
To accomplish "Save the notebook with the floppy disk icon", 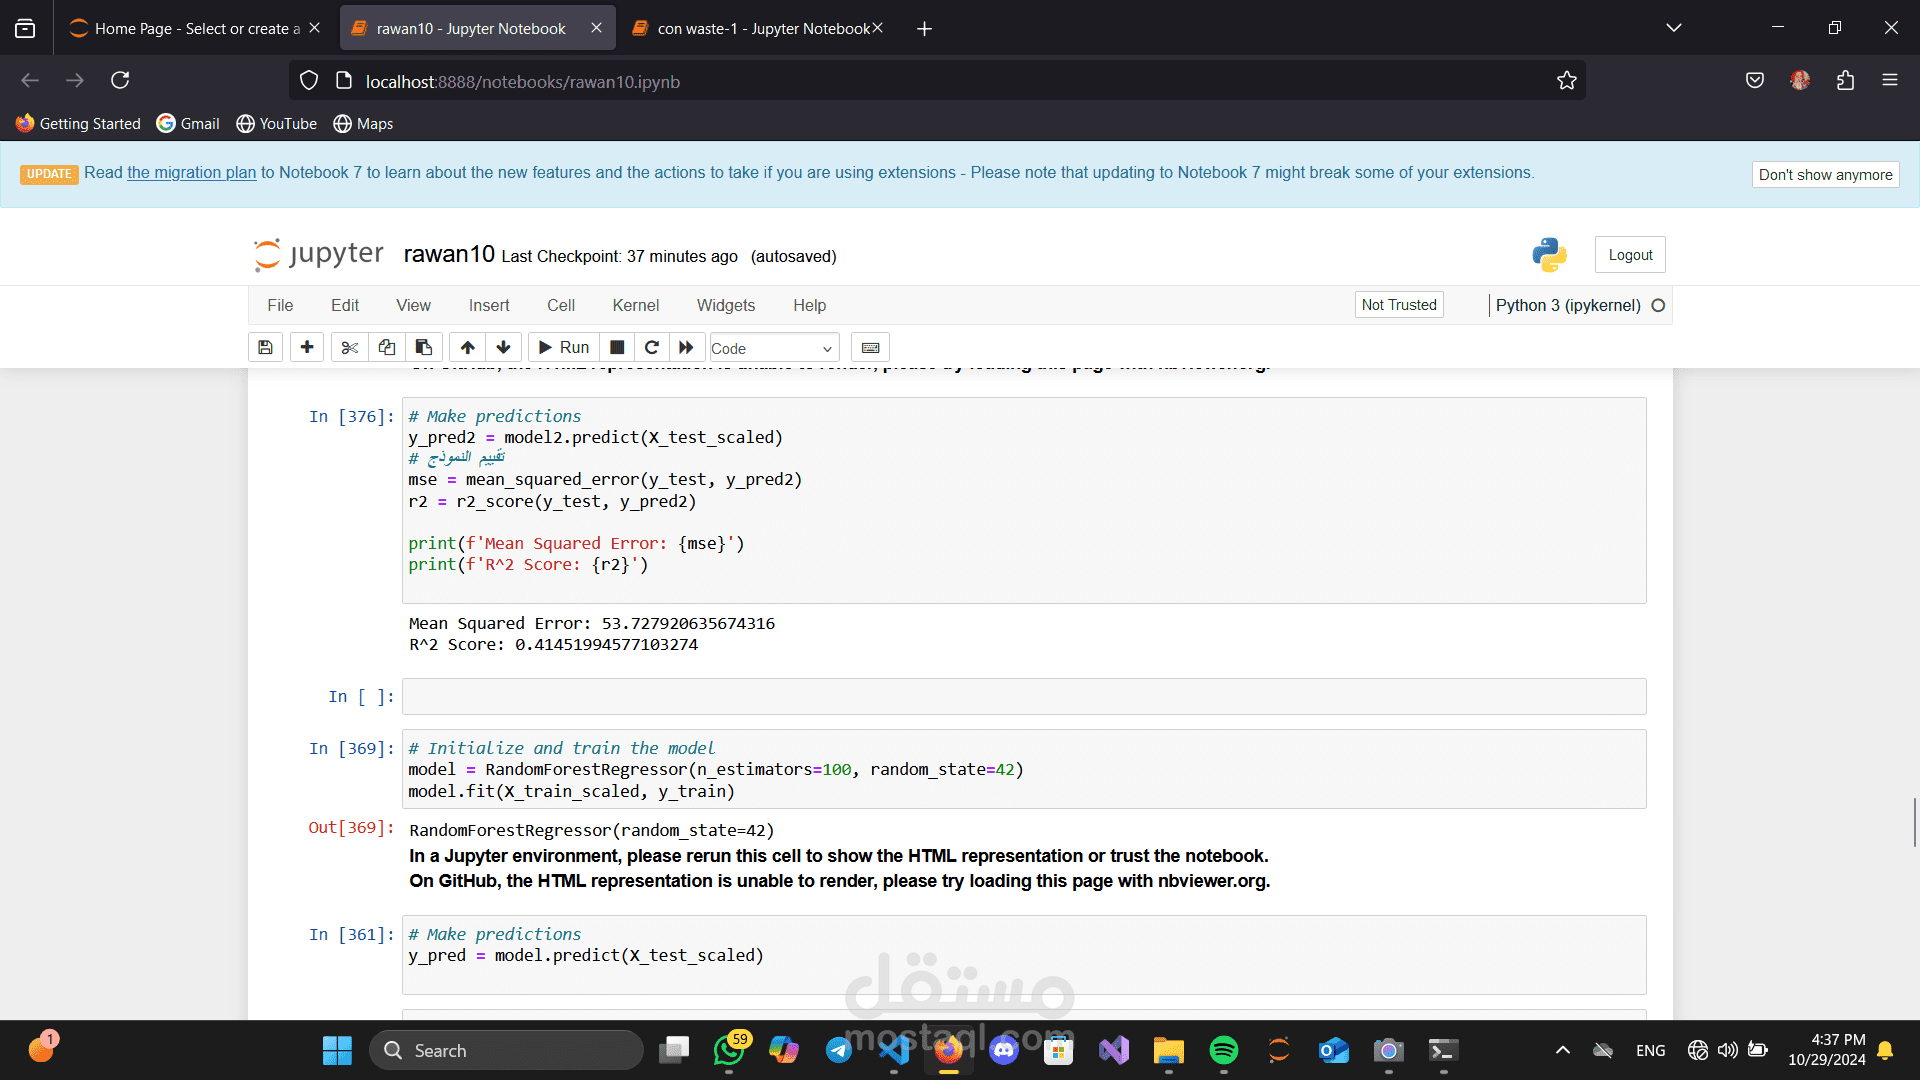I will coord(265,347).
